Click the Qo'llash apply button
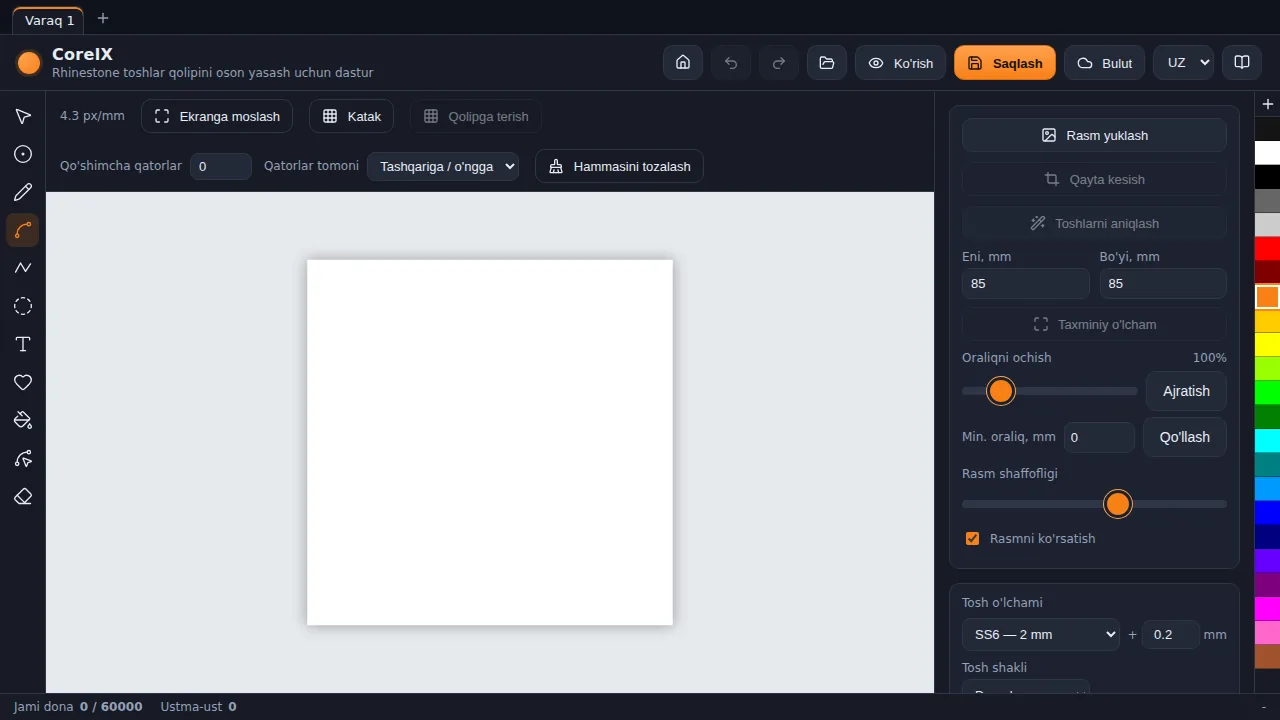1280x720 pixels. coord(1185,437)
